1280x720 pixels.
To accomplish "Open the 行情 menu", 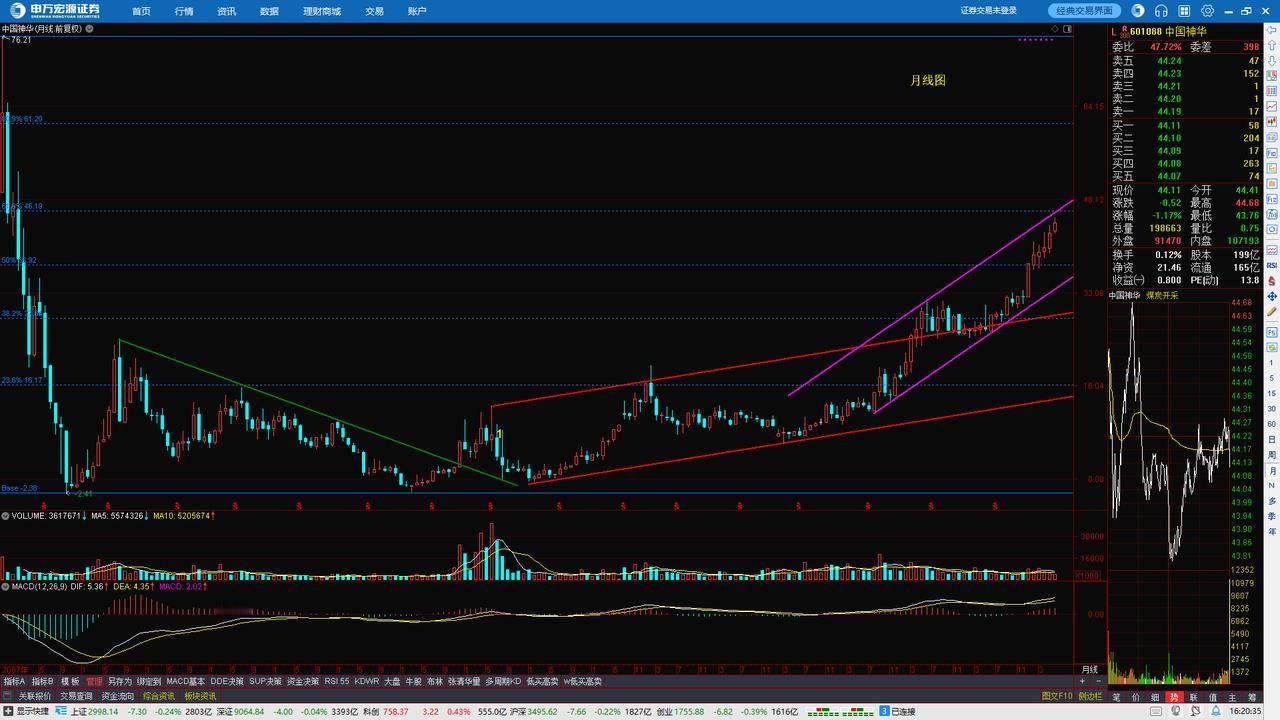I will click(184, 11).
